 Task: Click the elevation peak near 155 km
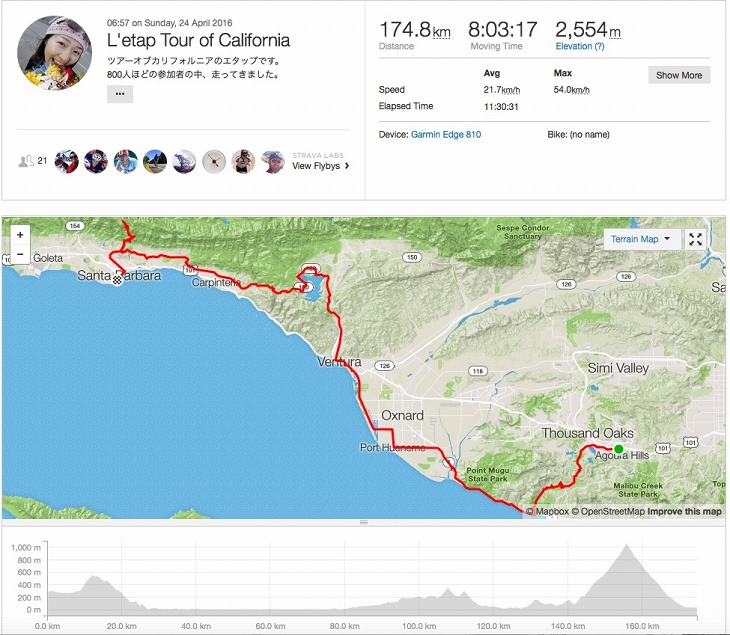pos(627,546)
